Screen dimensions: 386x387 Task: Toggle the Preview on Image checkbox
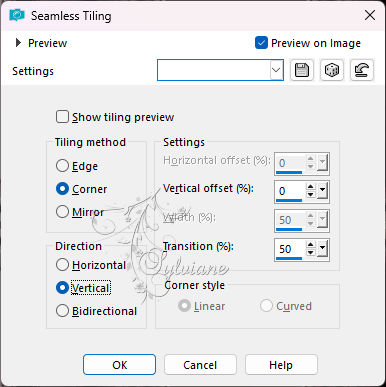[x=261, y=43]
